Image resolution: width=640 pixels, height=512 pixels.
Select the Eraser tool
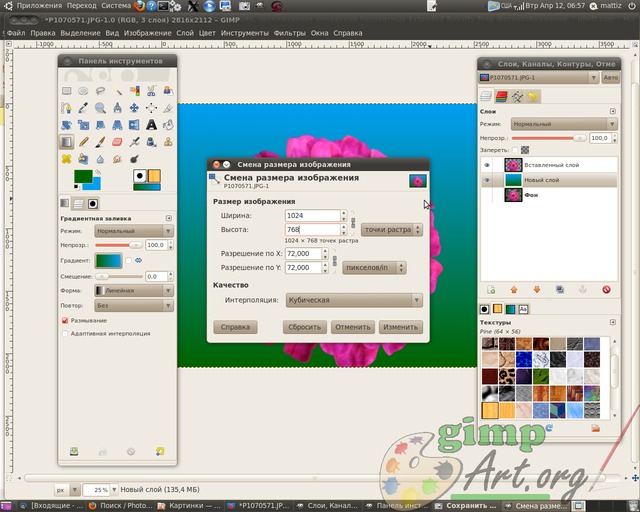[118, 142]
